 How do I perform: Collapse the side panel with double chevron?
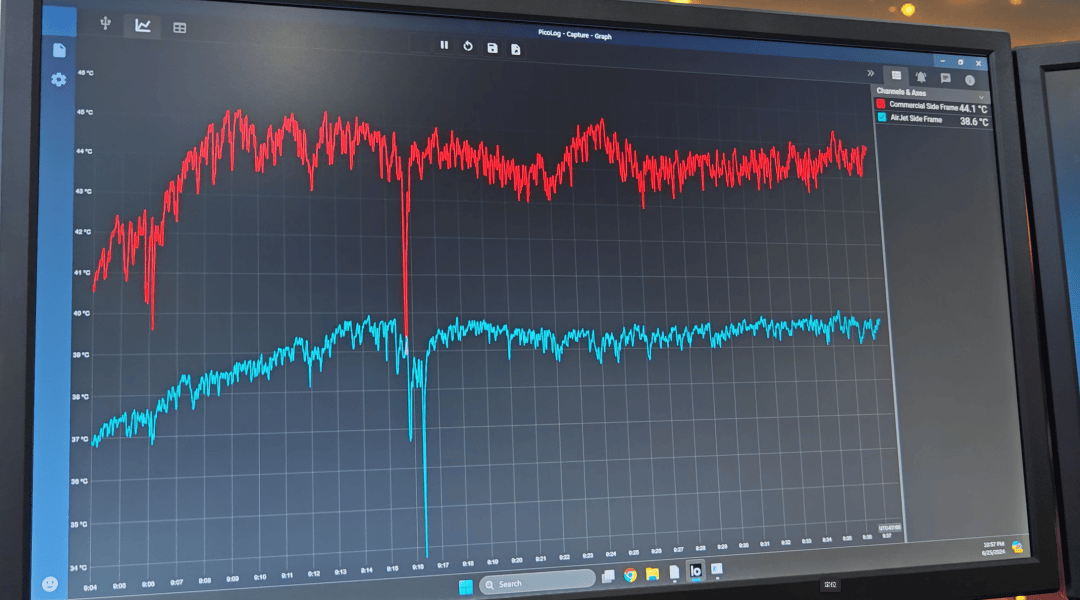click(x=871, y=73)
